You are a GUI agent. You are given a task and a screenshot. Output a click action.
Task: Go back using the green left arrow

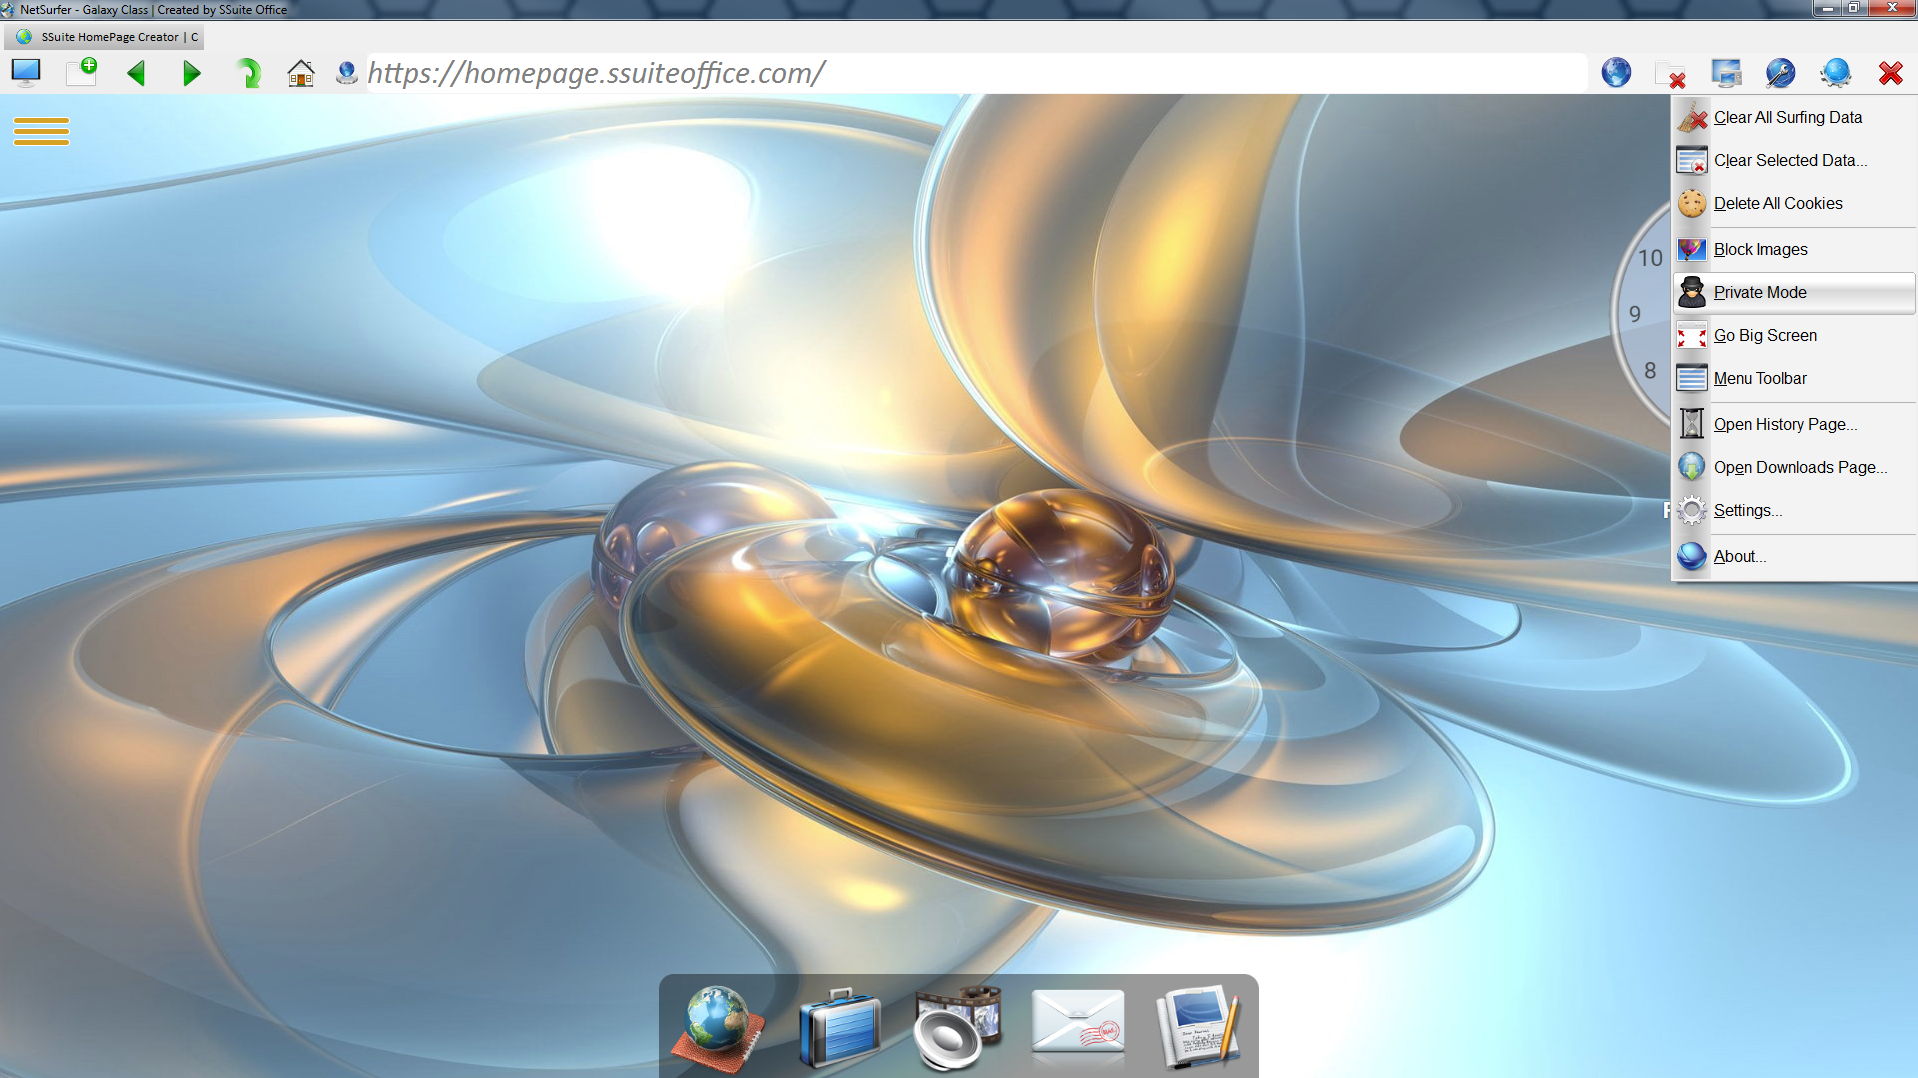tap(137, 73)
